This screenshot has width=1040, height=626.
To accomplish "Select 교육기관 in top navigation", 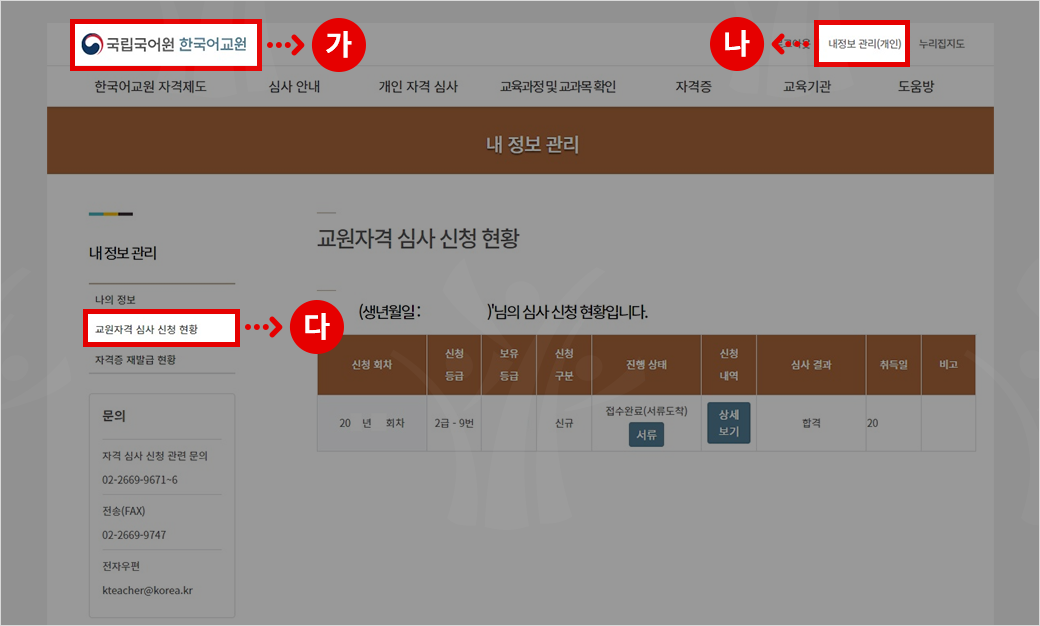I will tap(807, 87).
